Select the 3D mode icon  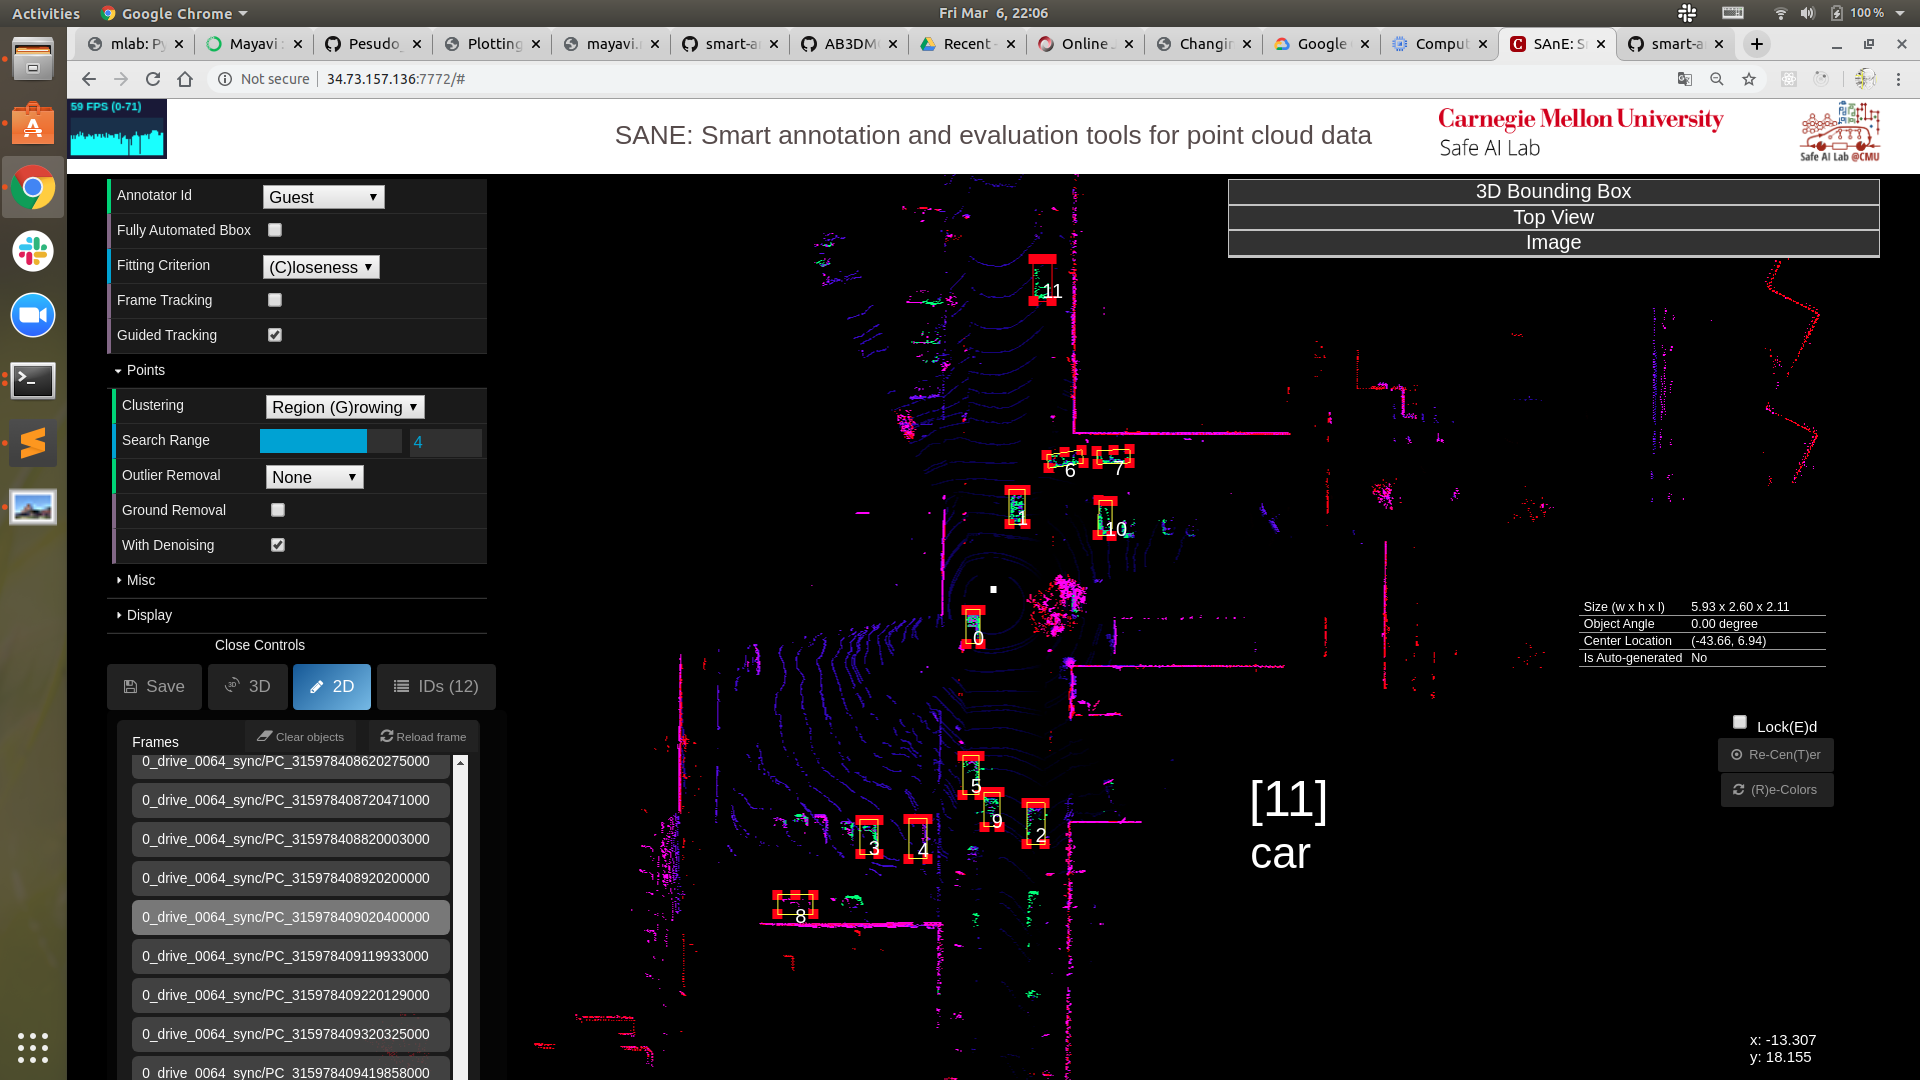(232, 686)
